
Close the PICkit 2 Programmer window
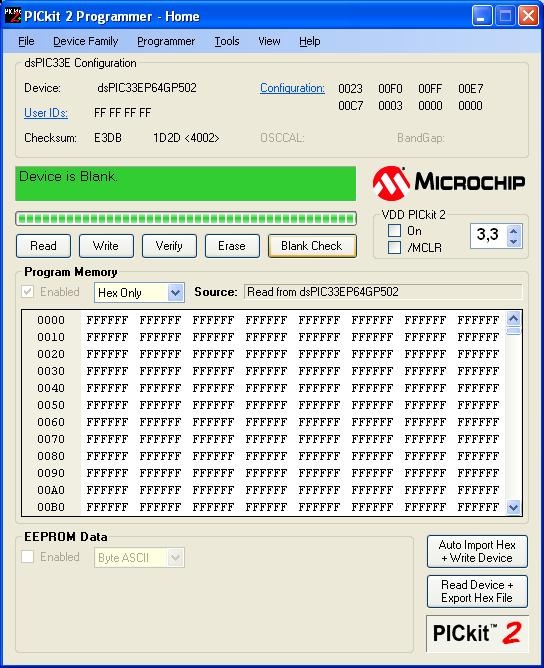[x=528, y=16]
